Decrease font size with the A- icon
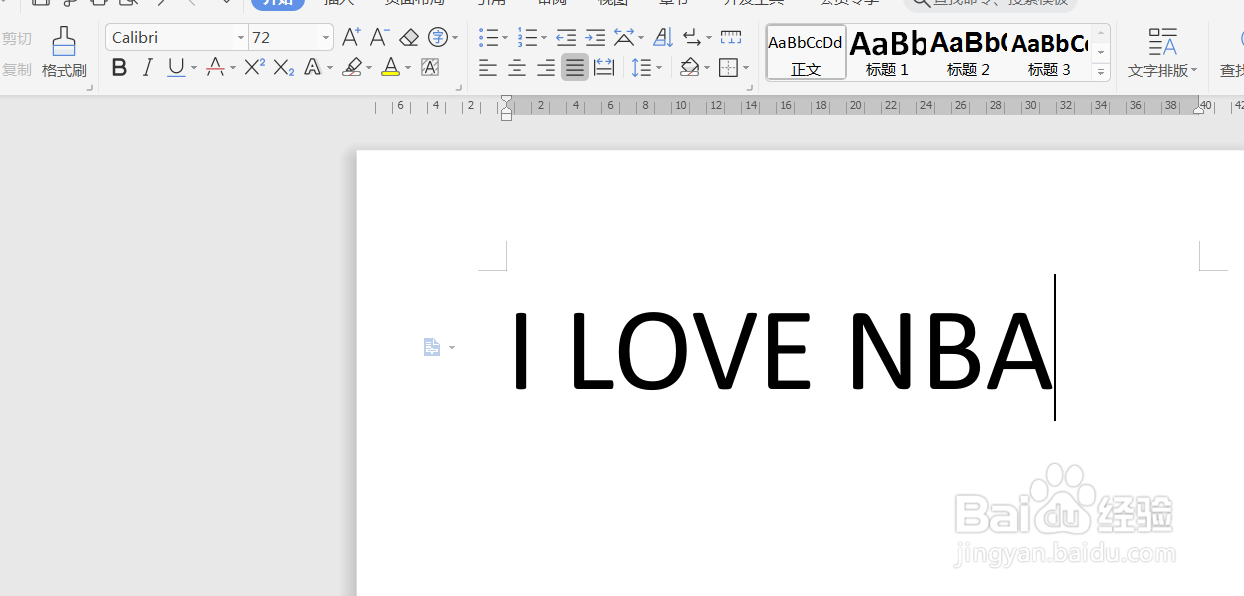Screen dimensions: 1244x596 point(379,38)
